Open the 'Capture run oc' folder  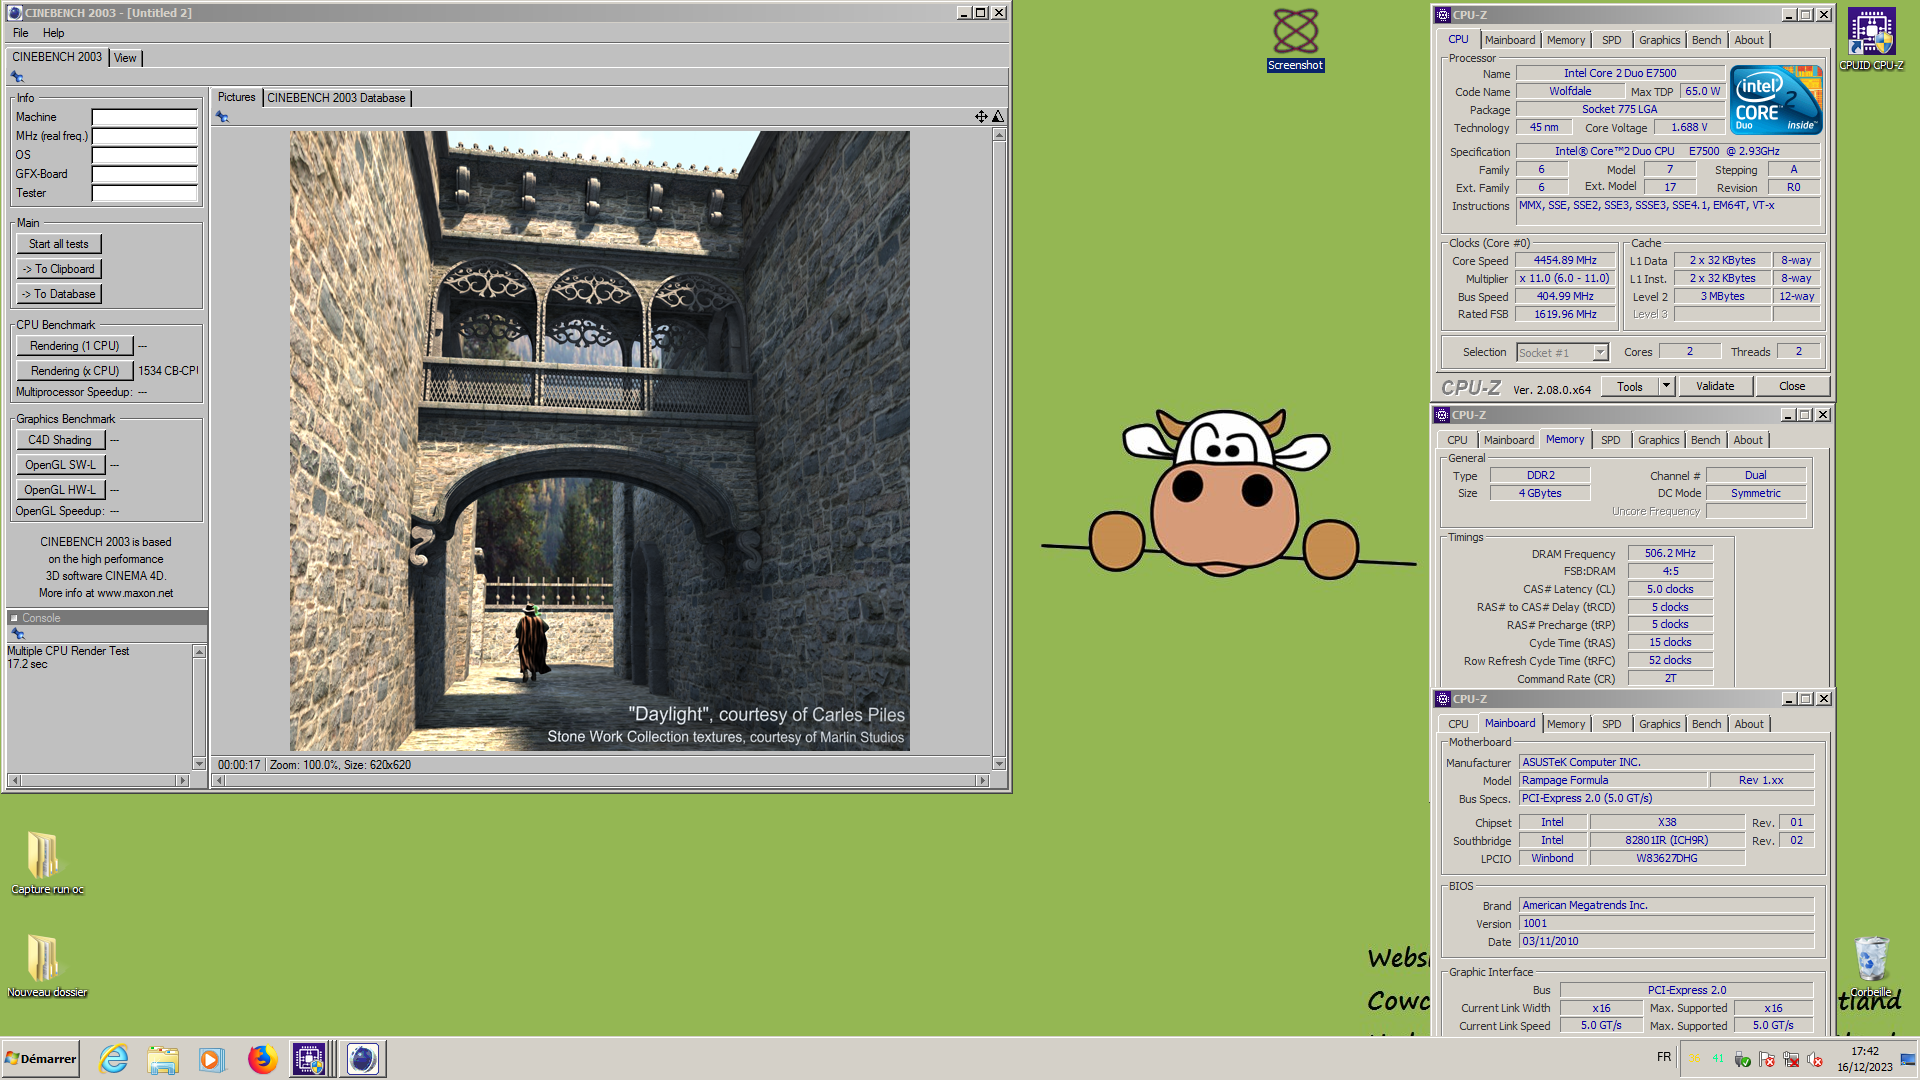(46, 863)
